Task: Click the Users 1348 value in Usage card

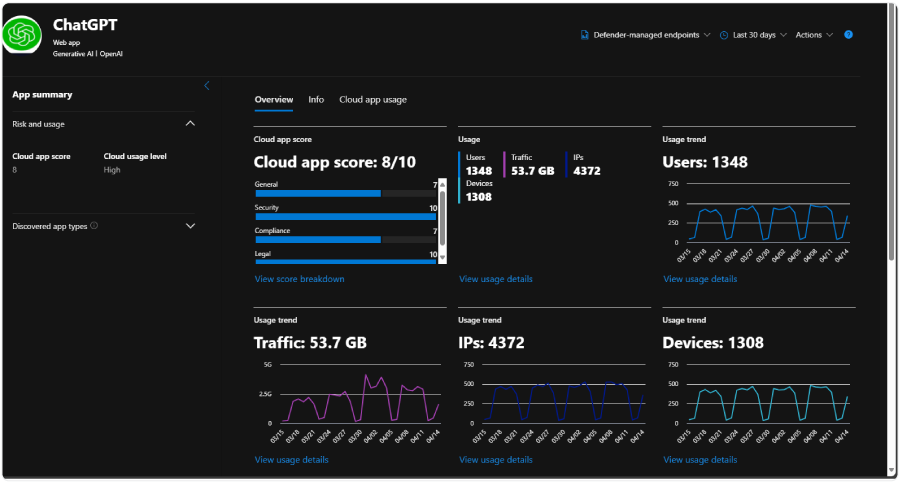Action: pos(479,171)
